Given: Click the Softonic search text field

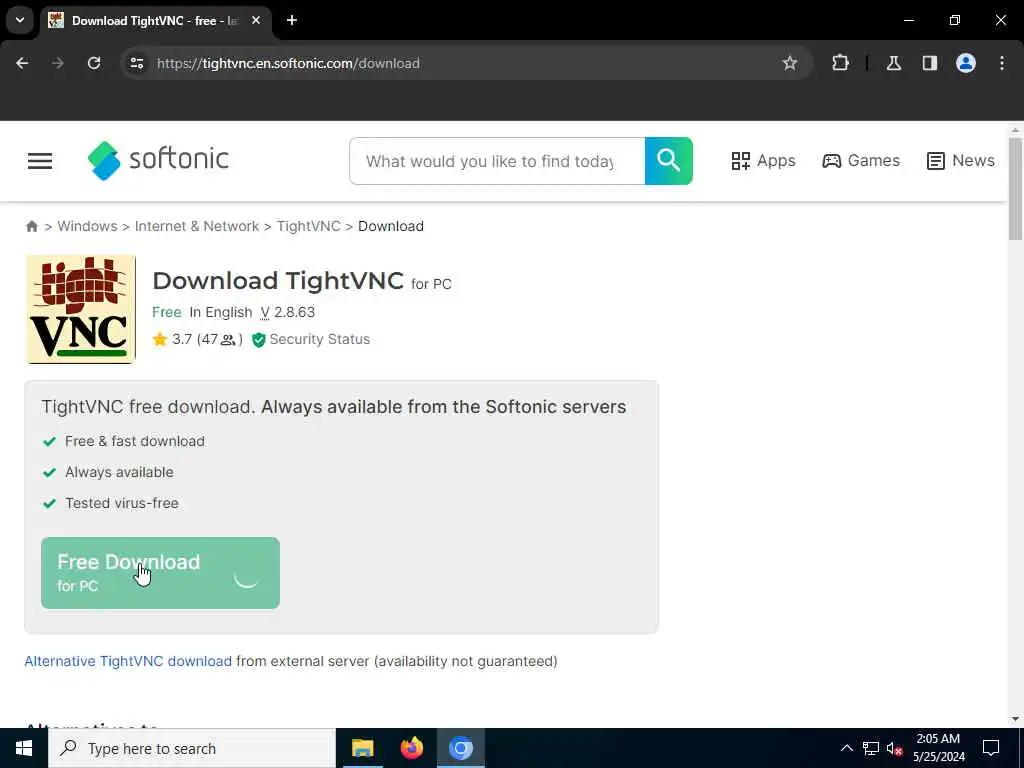Looking at the screenshot, I should click(497, 161).
